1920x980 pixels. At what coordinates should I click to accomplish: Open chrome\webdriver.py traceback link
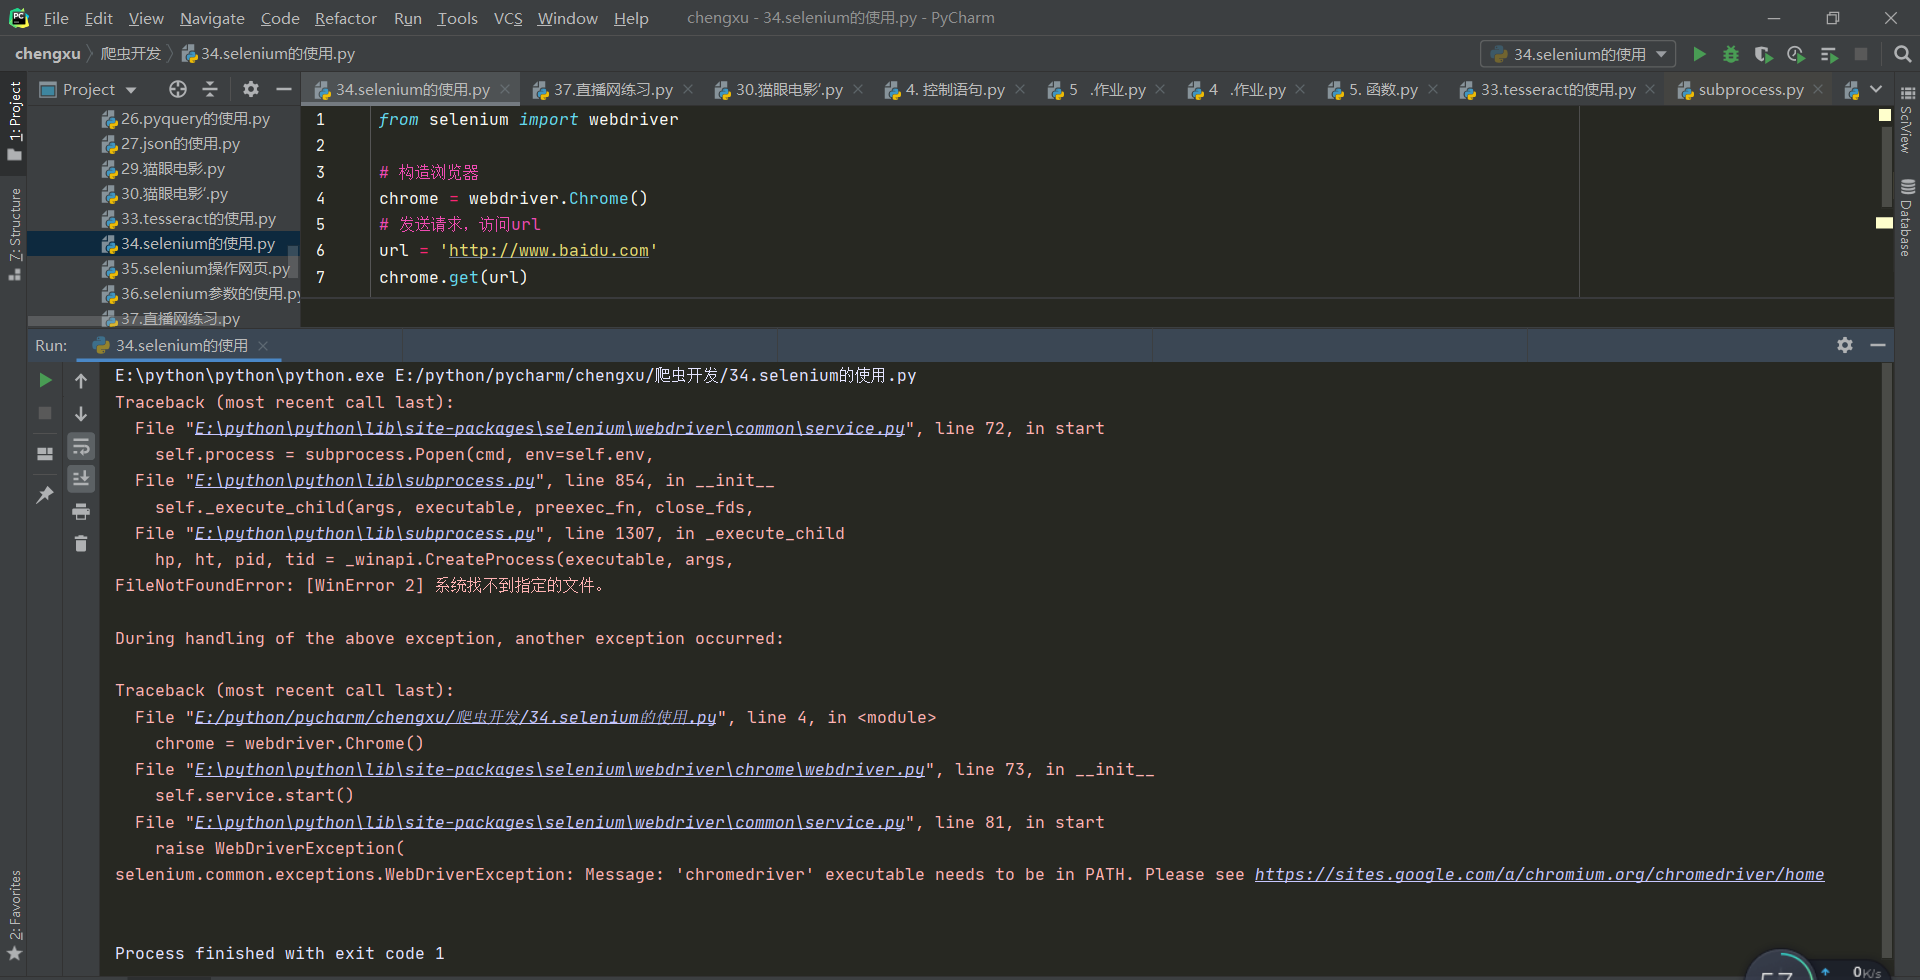point(559,769)
